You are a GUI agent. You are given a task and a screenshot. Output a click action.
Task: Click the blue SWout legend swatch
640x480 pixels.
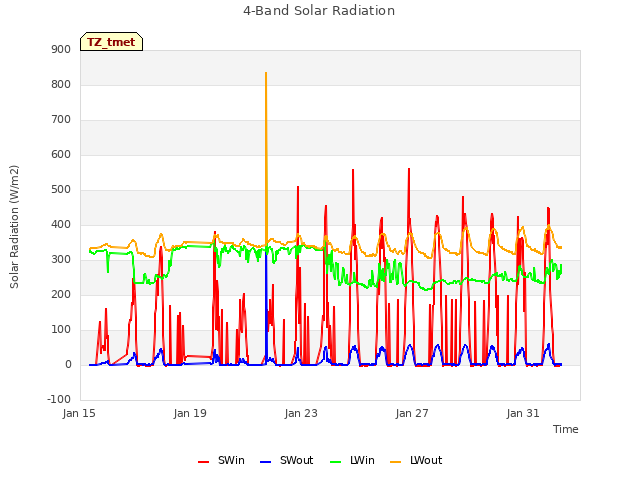pyautogui.click(x=265, y=462)
